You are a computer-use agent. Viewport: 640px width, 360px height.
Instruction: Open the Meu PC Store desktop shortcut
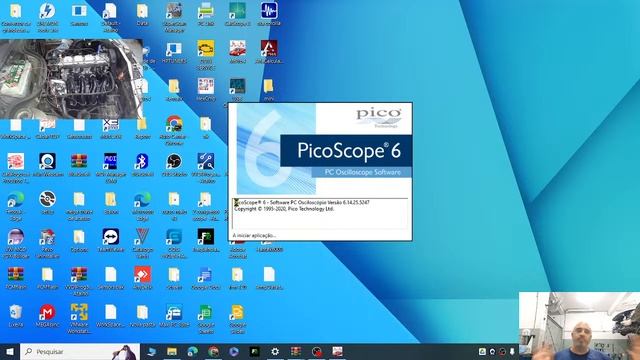pos(174,312)
